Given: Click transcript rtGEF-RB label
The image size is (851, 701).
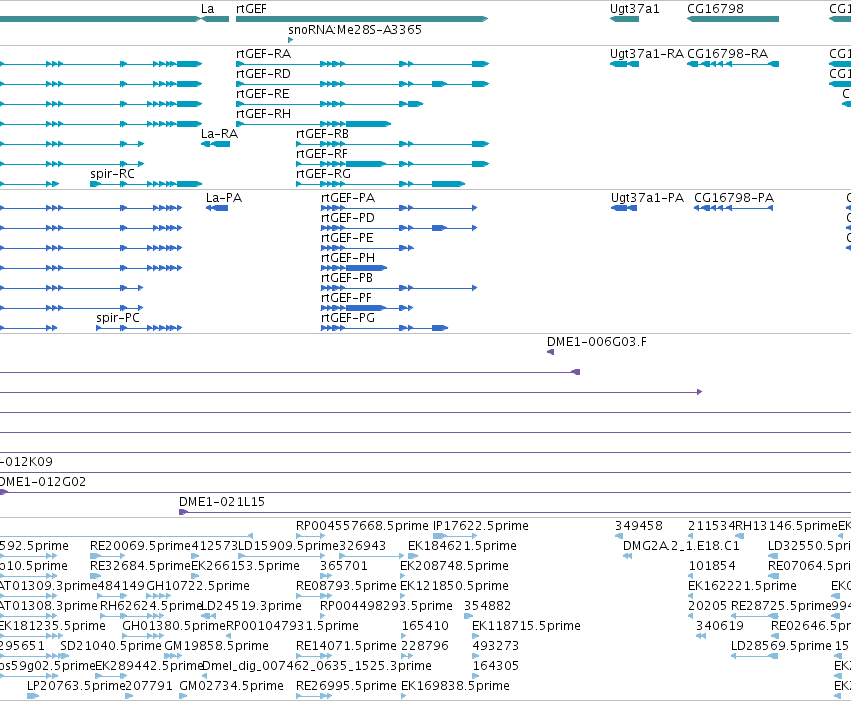Looking at the screenshot, I should tap(322, 134).
